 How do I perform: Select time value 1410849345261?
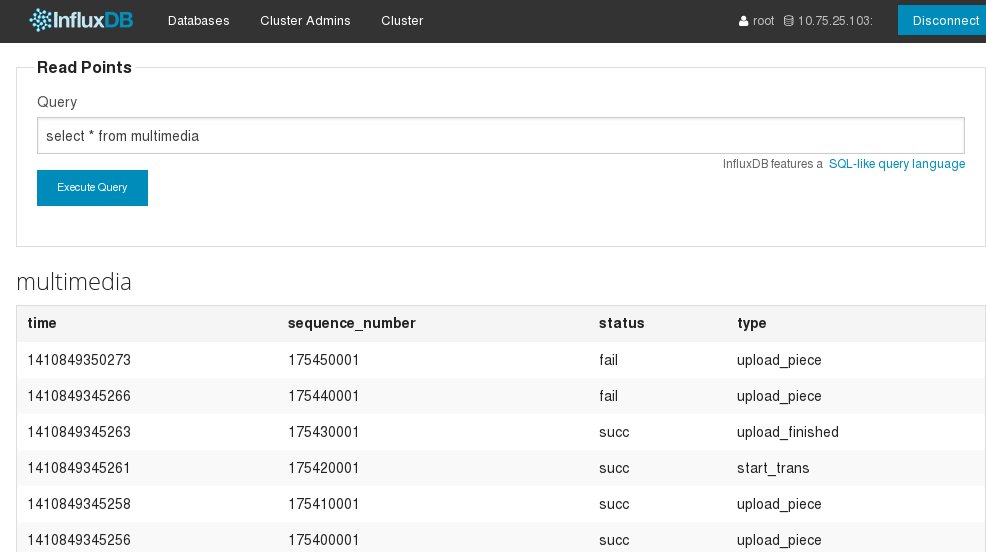[79, 468]
